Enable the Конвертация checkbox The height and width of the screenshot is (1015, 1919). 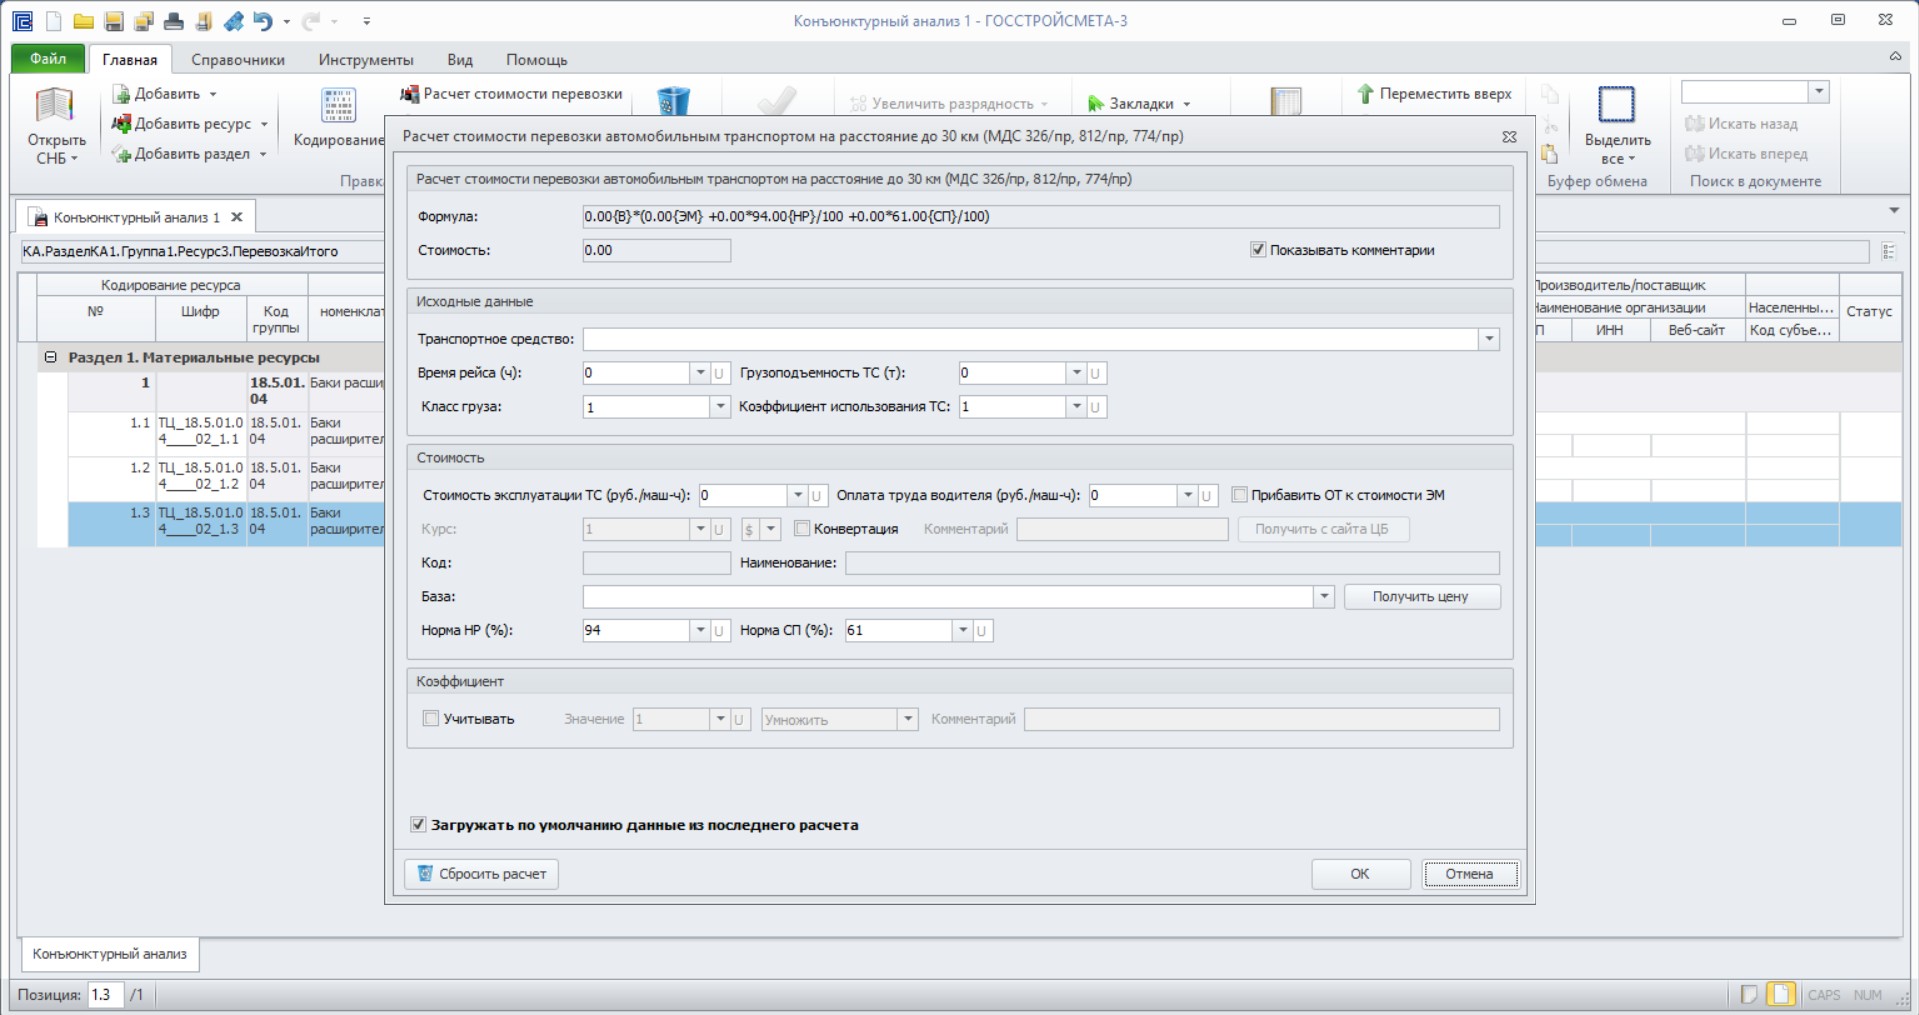click(x=801, y=528)
